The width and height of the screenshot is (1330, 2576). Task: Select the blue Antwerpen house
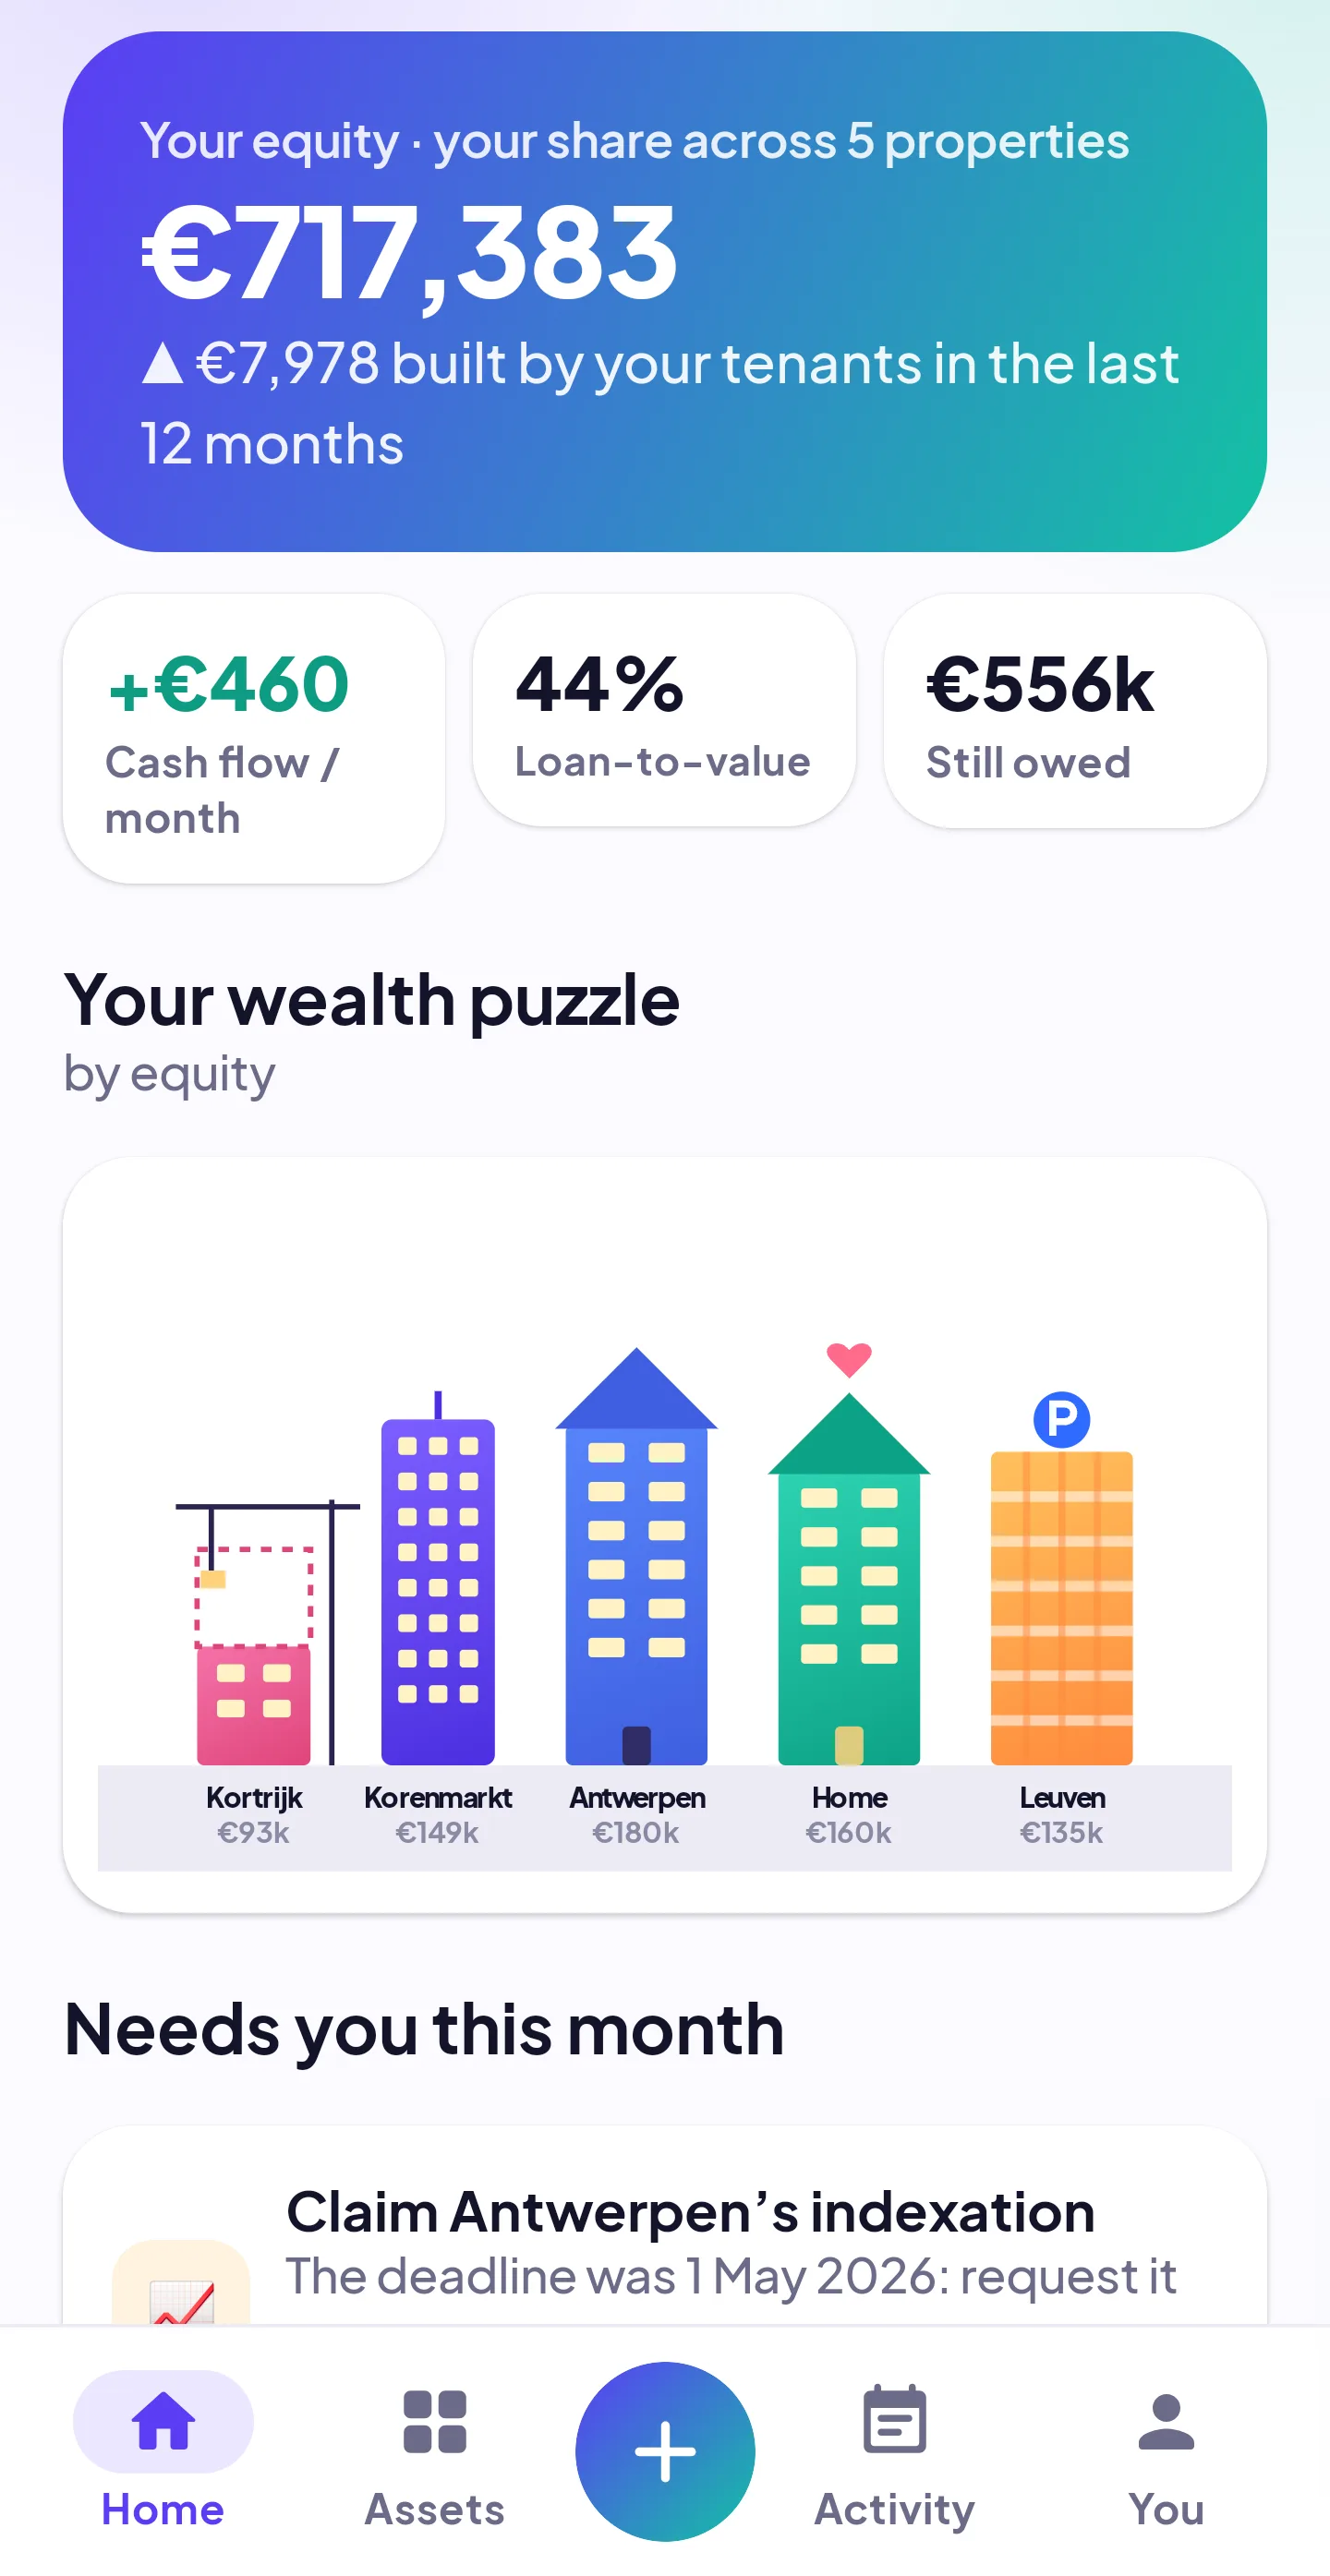636,1556
